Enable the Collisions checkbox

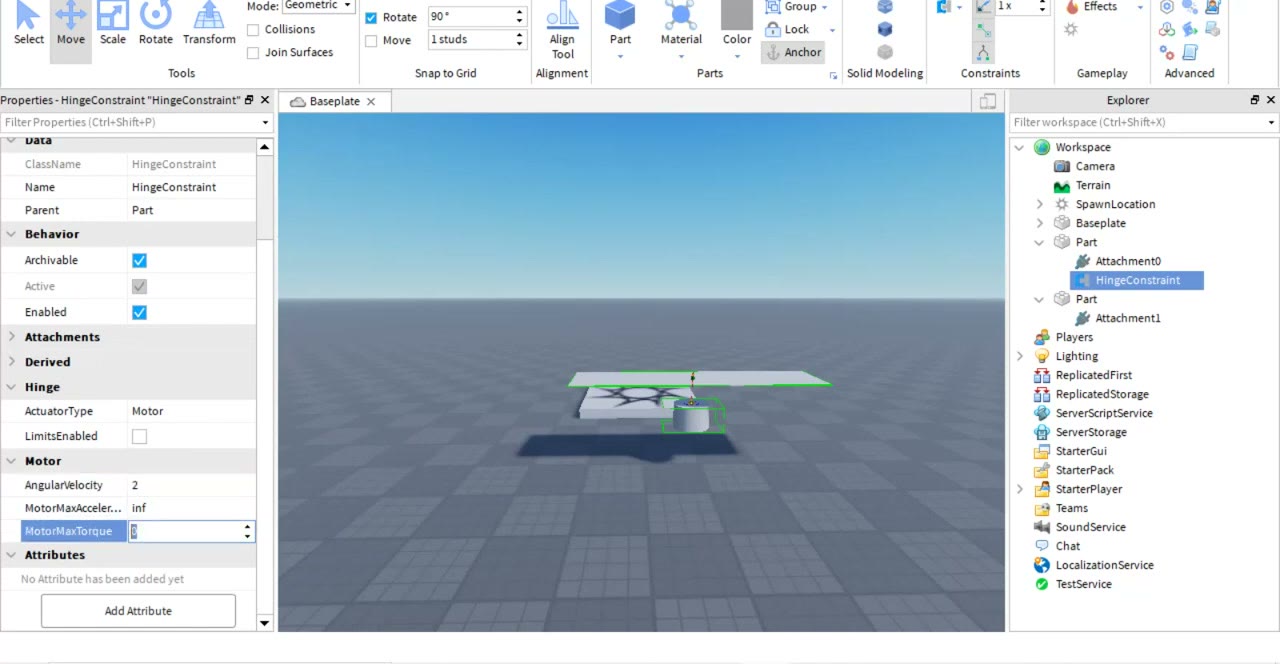pyautogui.click(x=253, y=30)
